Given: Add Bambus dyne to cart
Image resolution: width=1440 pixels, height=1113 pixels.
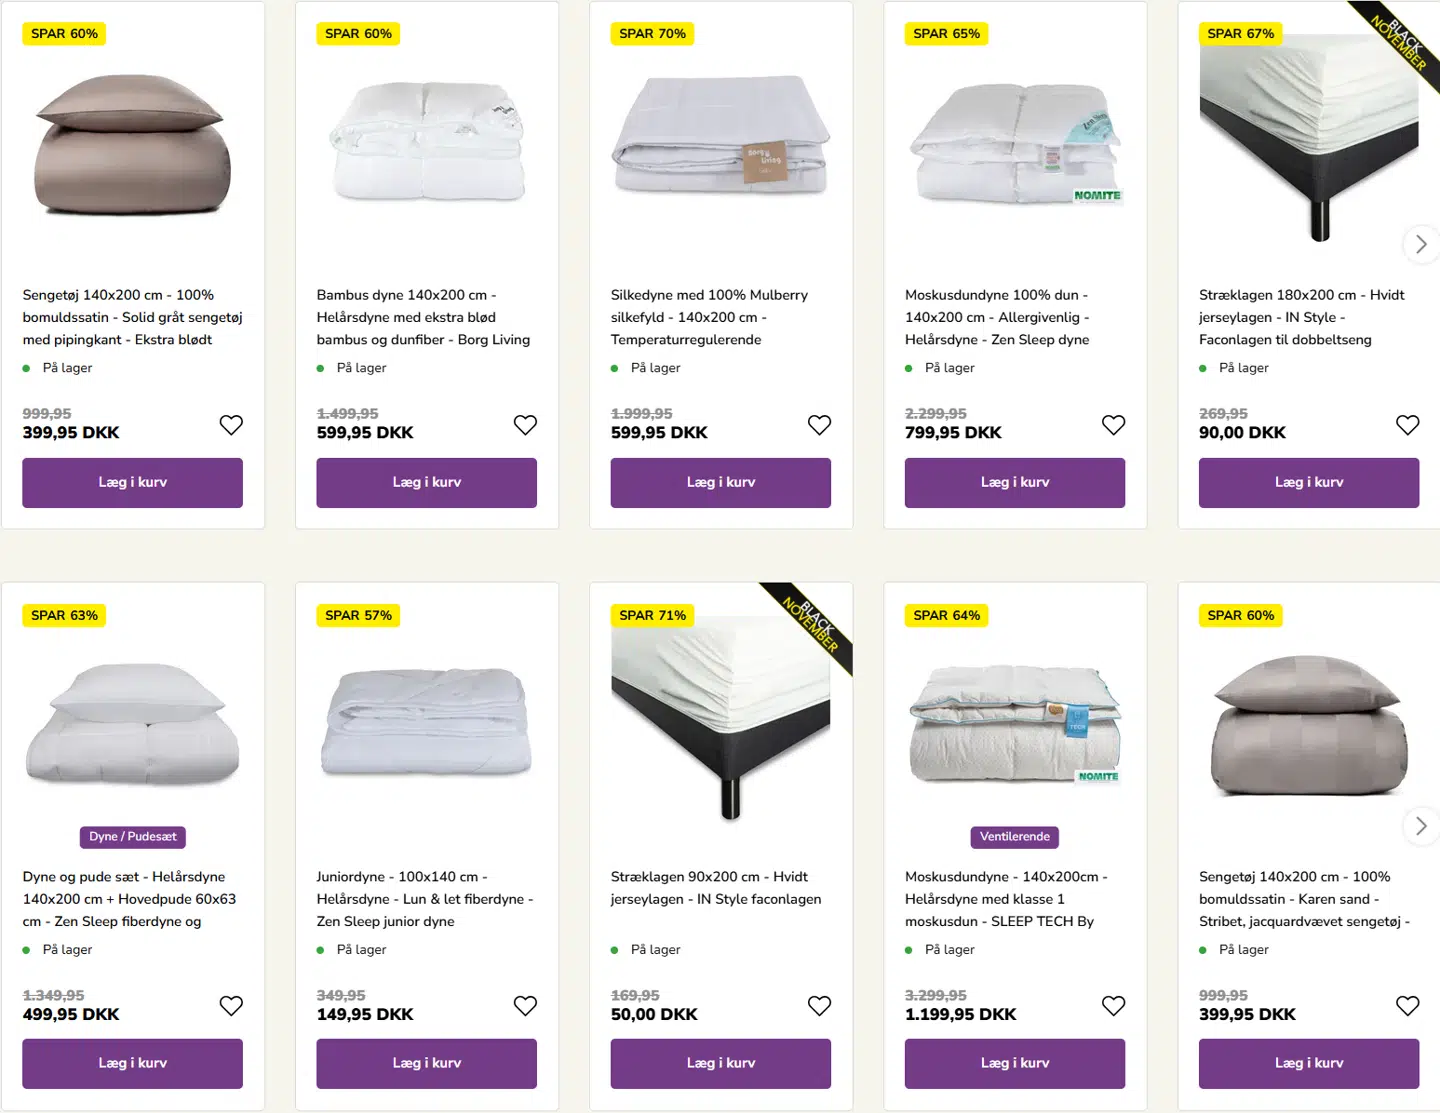Looking at the screenshot, I should point(426,483).
